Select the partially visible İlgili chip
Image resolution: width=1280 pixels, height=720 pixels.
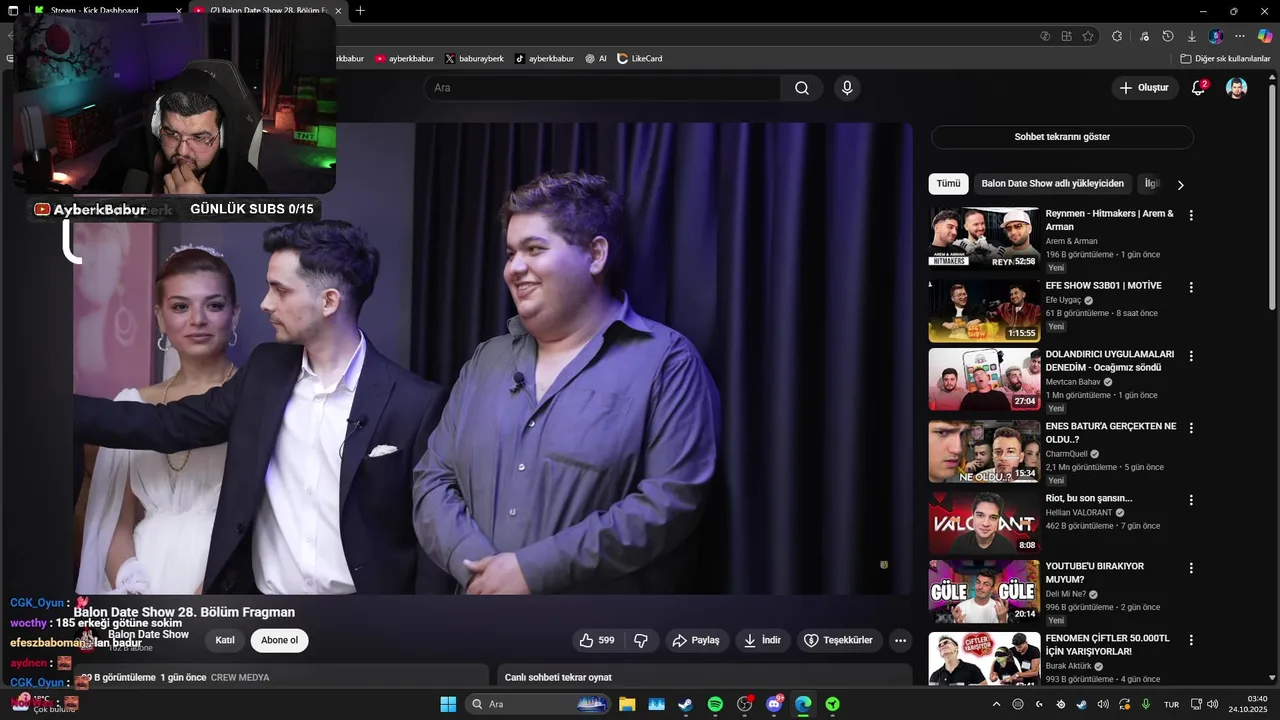click(x=1151, y=184)
